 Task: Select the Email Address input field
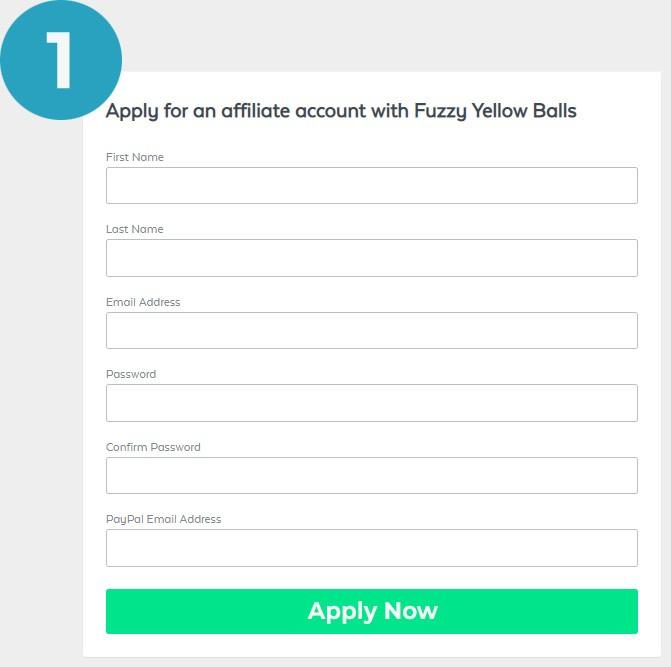[x=371, y=331]
